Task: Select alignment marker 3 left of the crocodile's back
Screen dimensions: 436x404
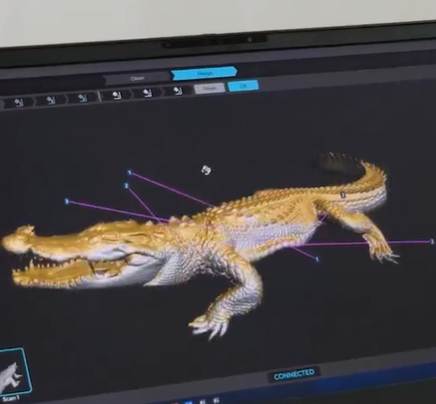Action: (67, 201)
